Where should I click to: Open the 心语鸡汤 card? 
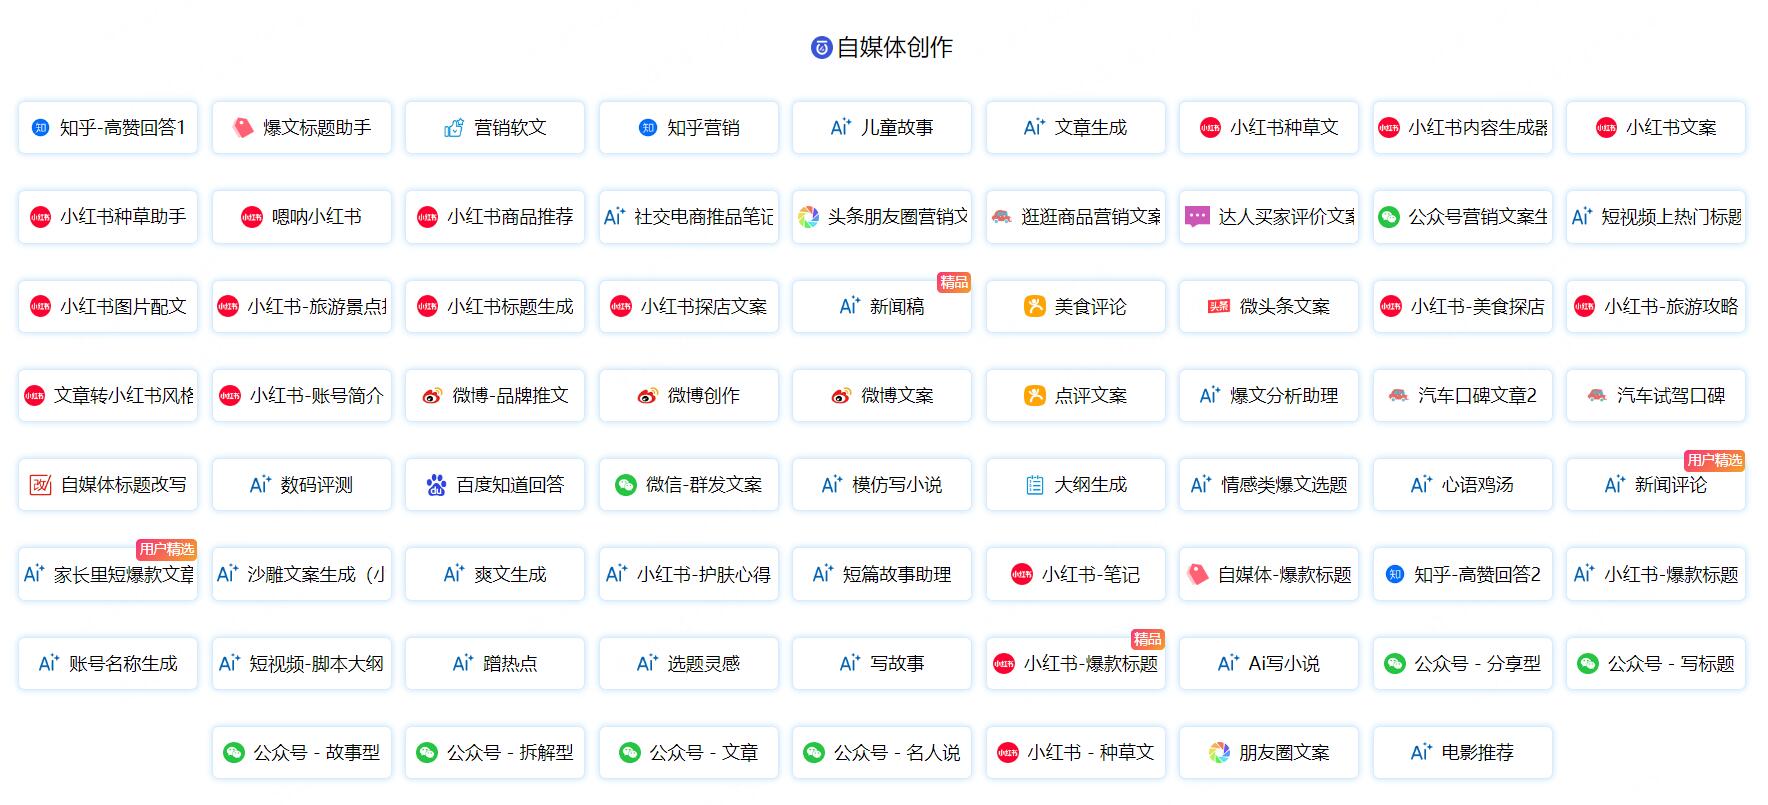click(x=1462, y=485)
